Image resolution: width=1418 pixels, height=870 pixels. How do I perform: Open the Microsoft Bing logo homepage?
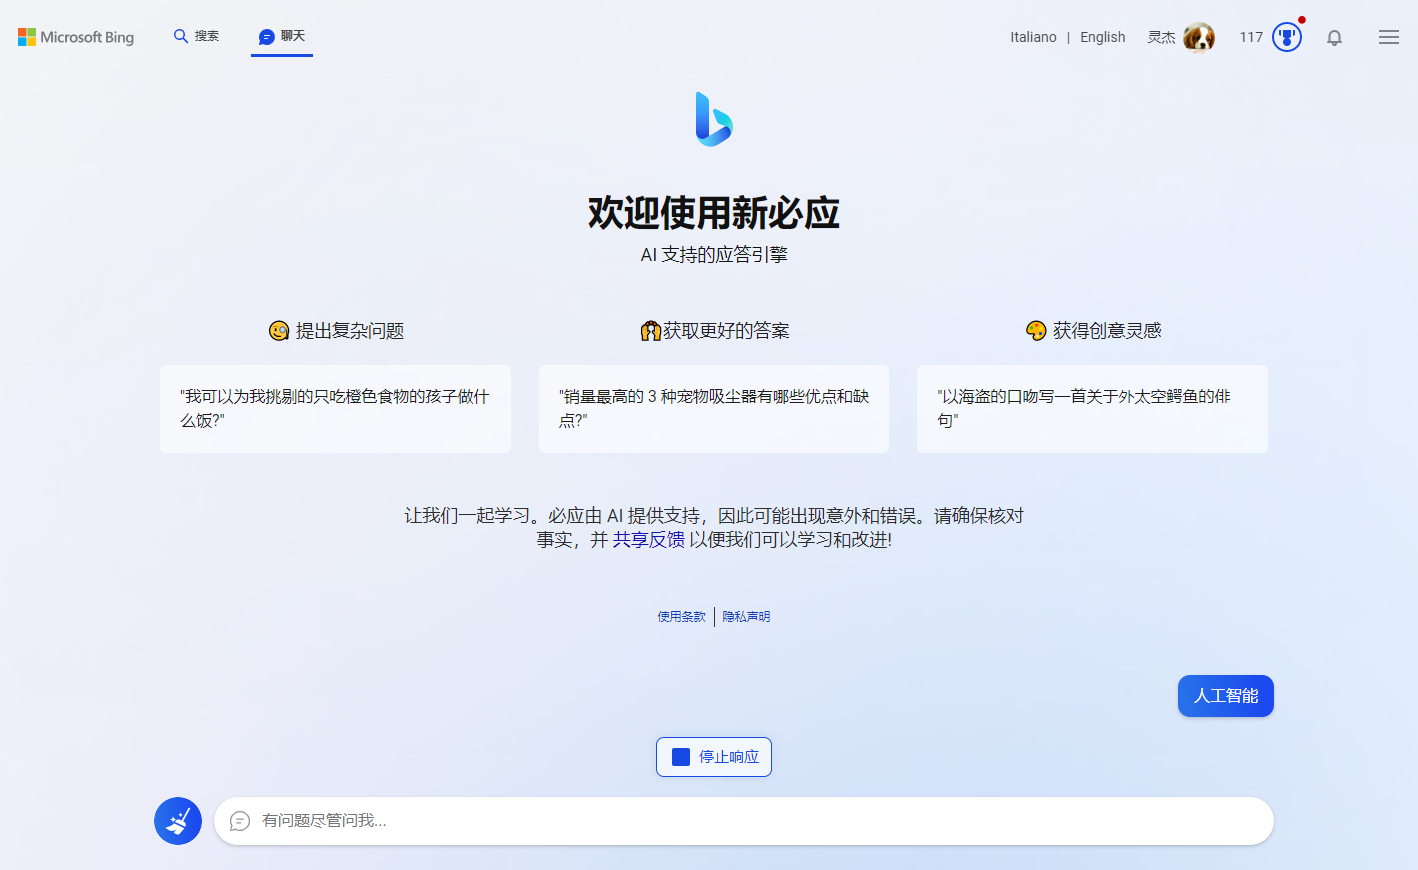(76, 37)
